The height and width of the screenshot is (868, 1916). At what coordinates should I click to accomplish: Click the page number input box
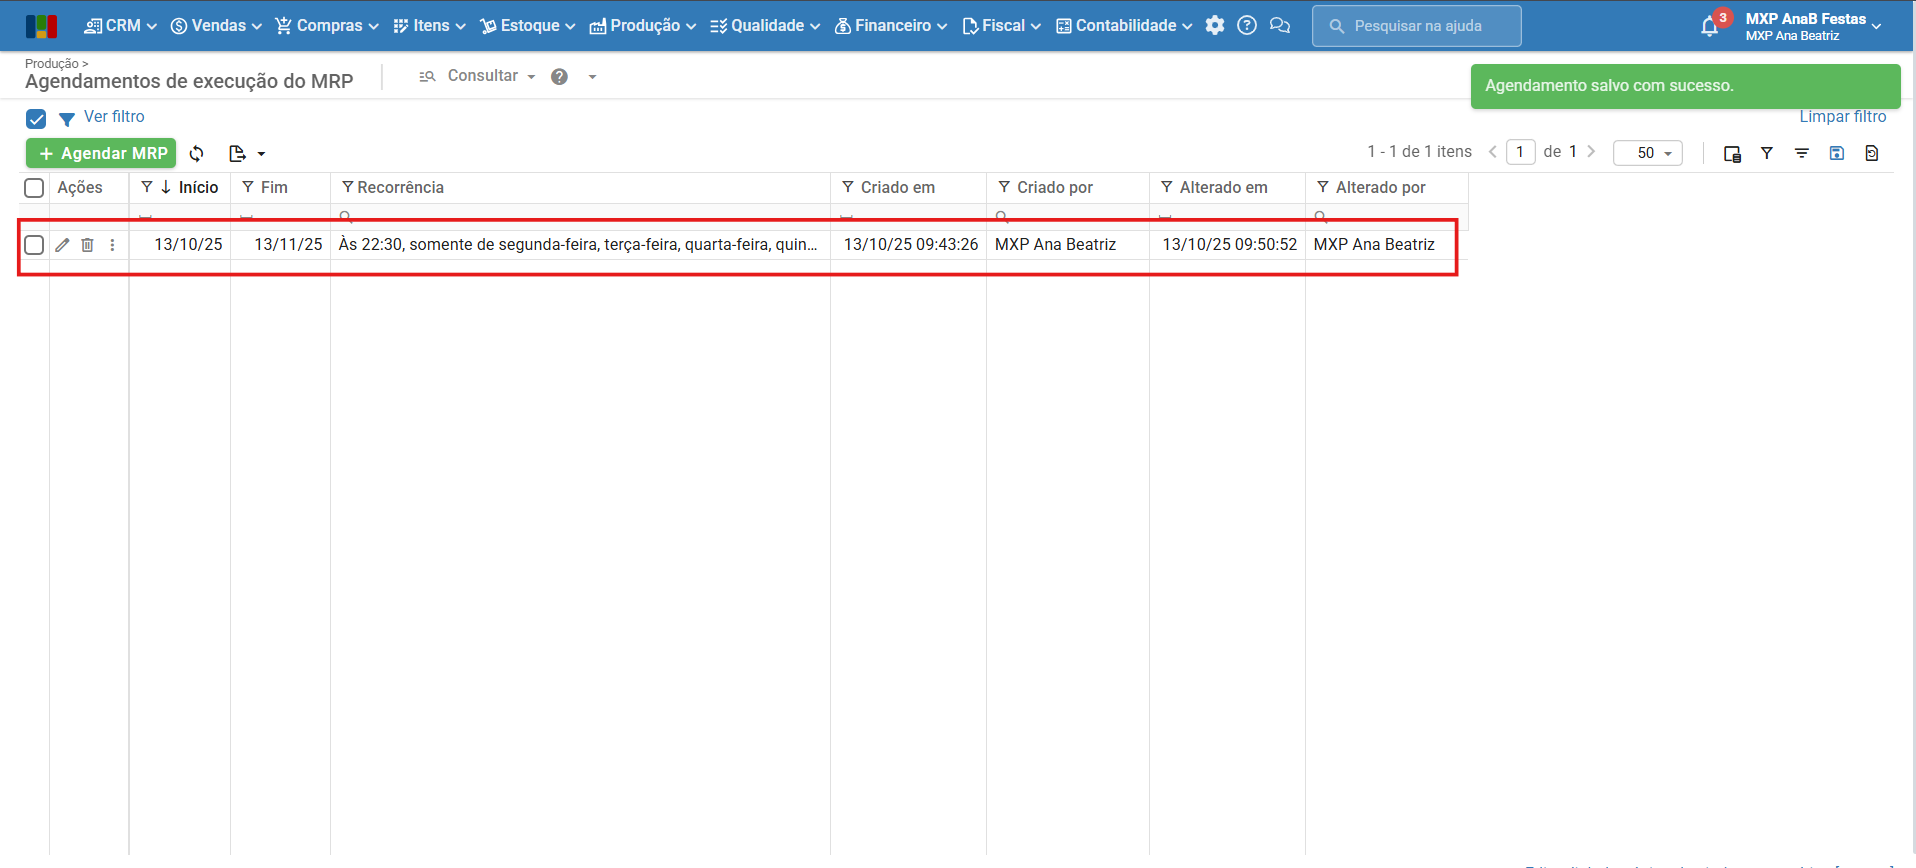pyautogui.click(x=1520, y=152)
